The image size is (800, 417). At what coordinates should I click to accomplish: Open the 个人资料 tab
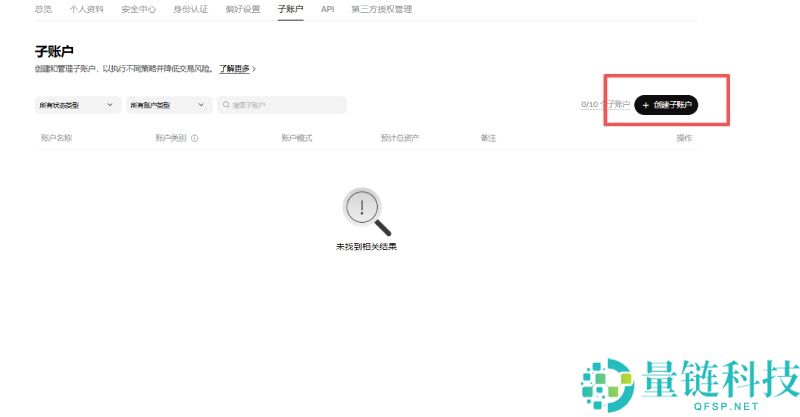[87, 9]
